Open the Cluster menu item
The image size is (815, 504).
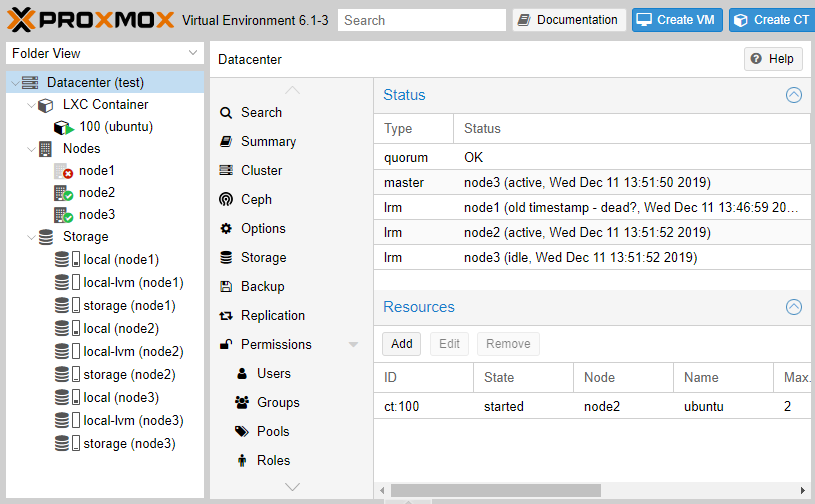point(261,171)
